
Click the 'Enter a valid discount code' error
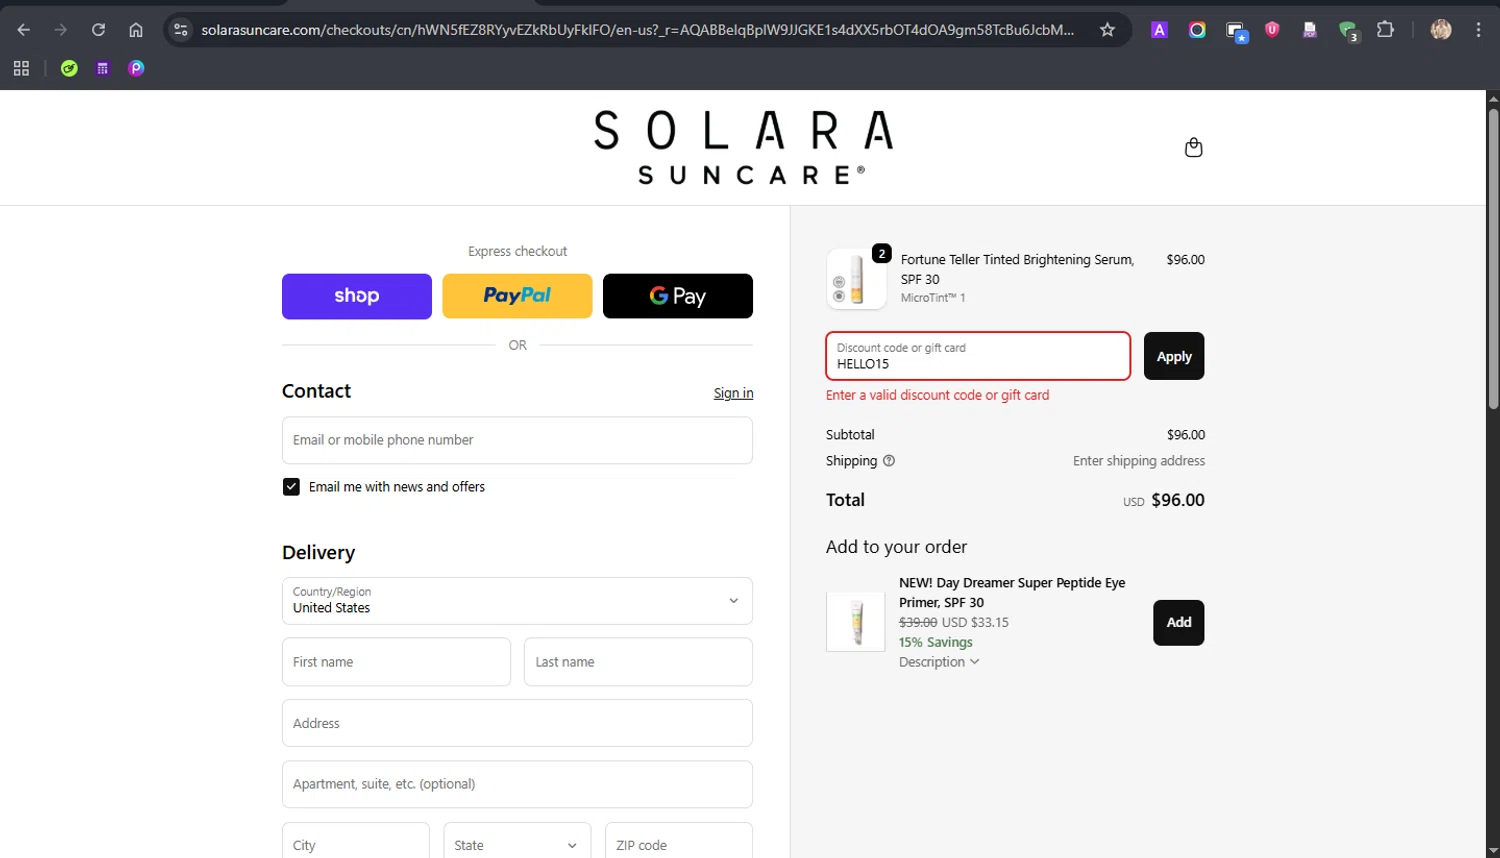click(937, 395)
